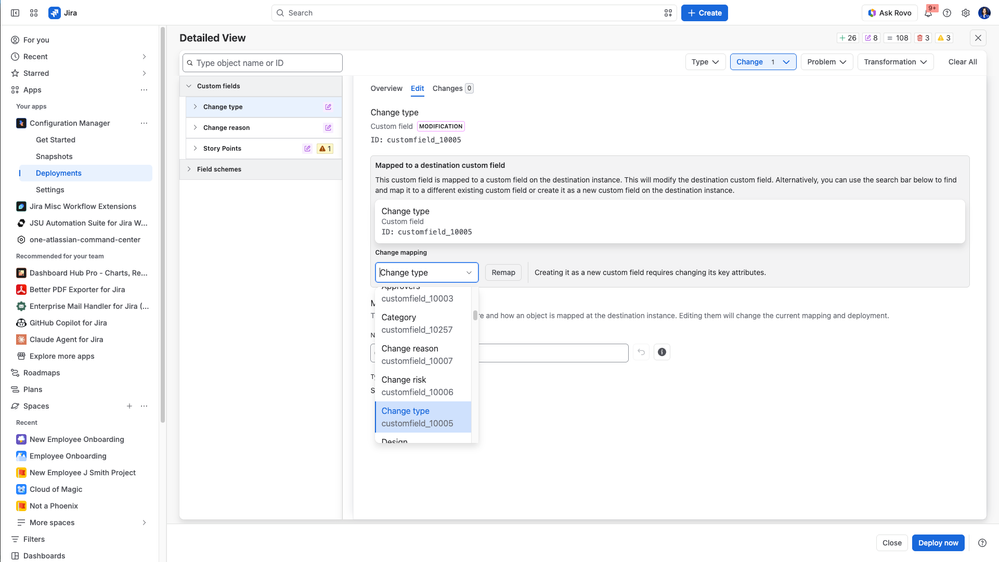This screenshot has height=562, width=999.
Task: Switch to the Changes tab
Action: 452,89
